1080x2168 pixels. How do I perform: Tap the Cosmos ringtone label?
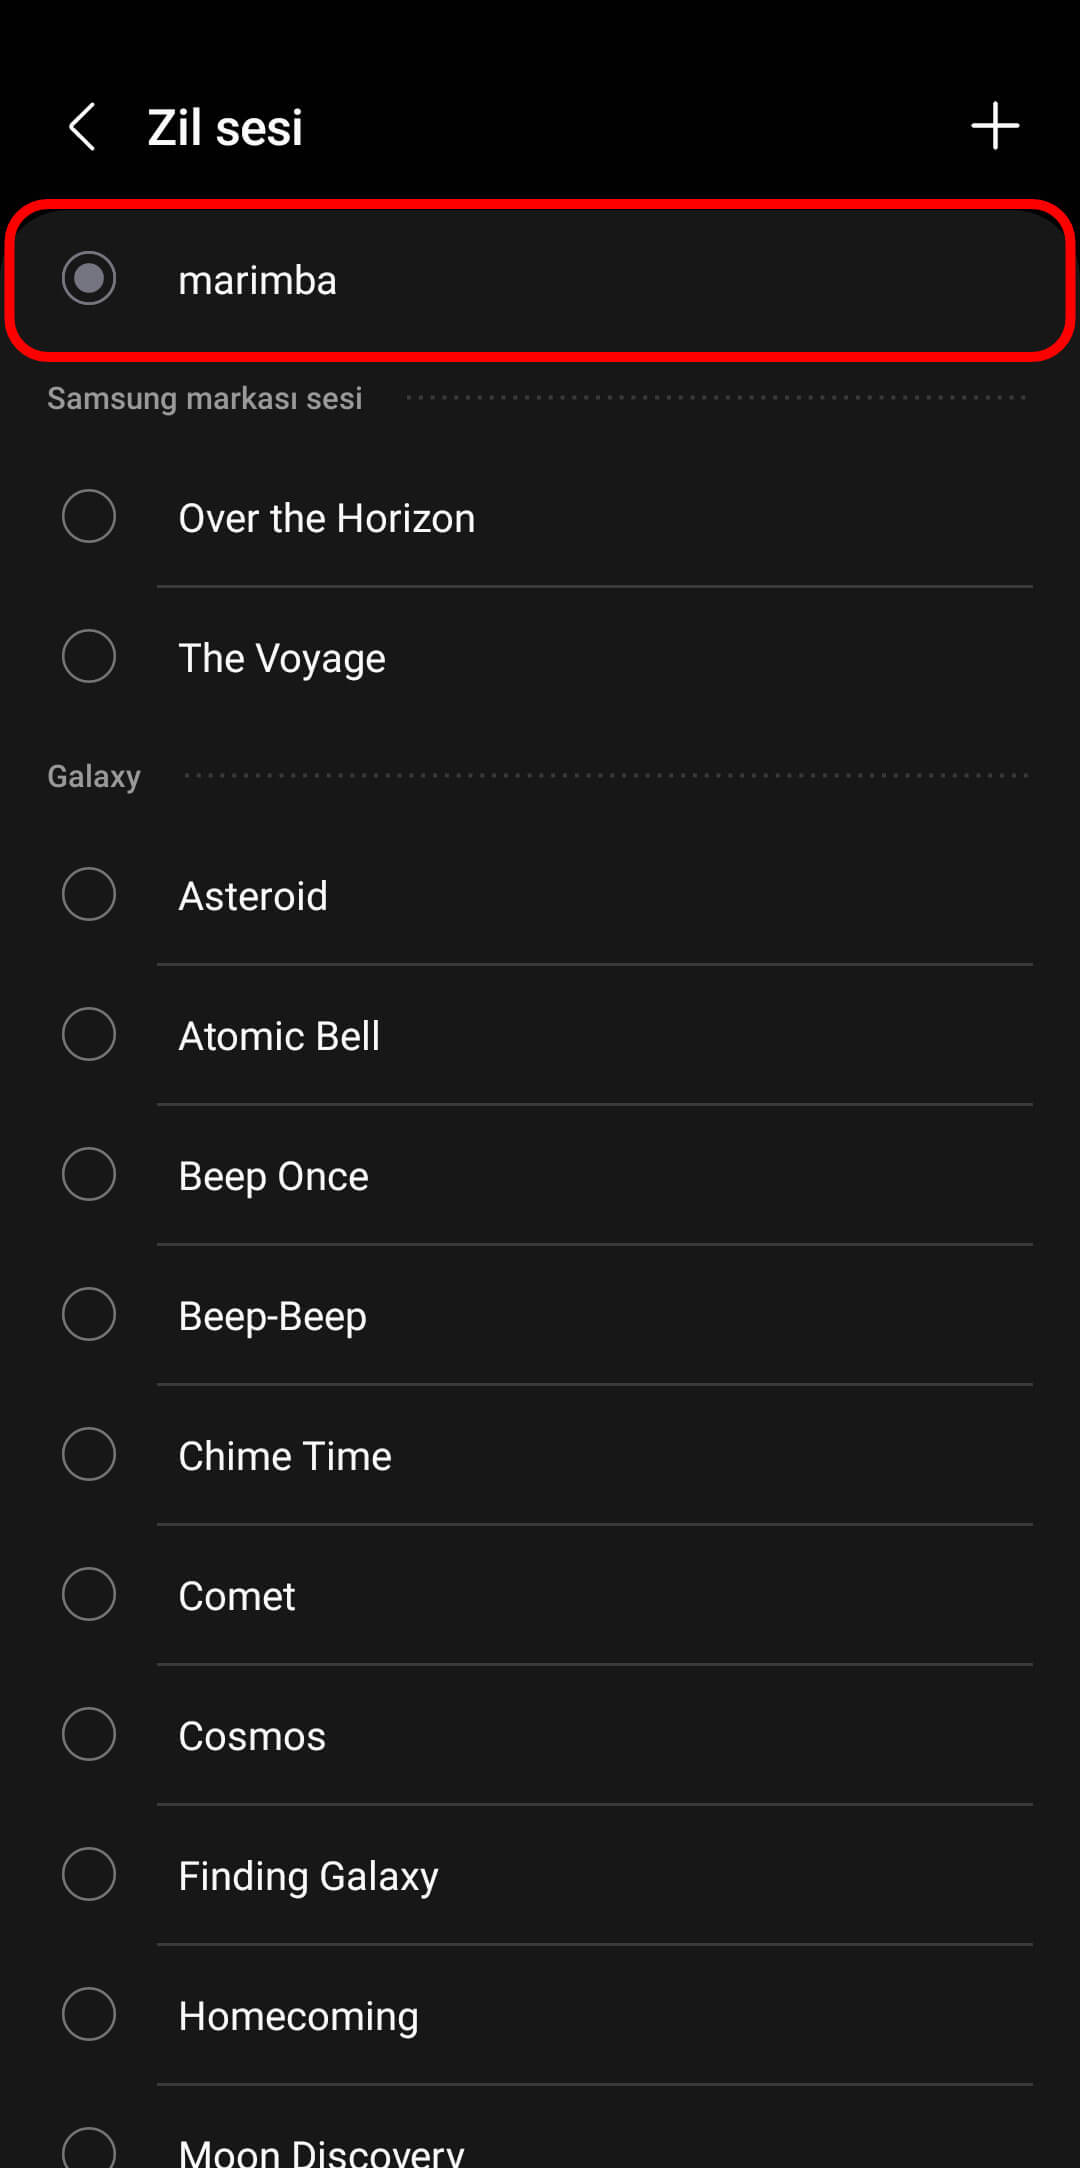click(252, 1736)
